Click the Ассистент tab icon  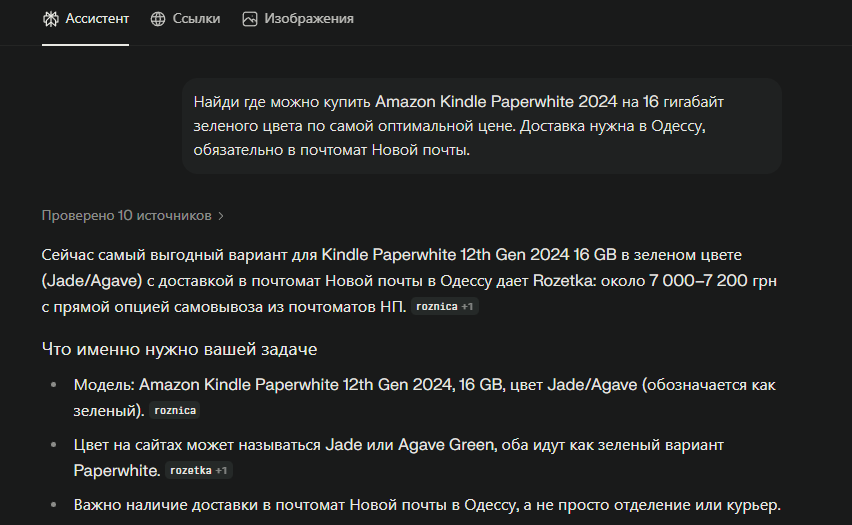[x=50, y=19]
